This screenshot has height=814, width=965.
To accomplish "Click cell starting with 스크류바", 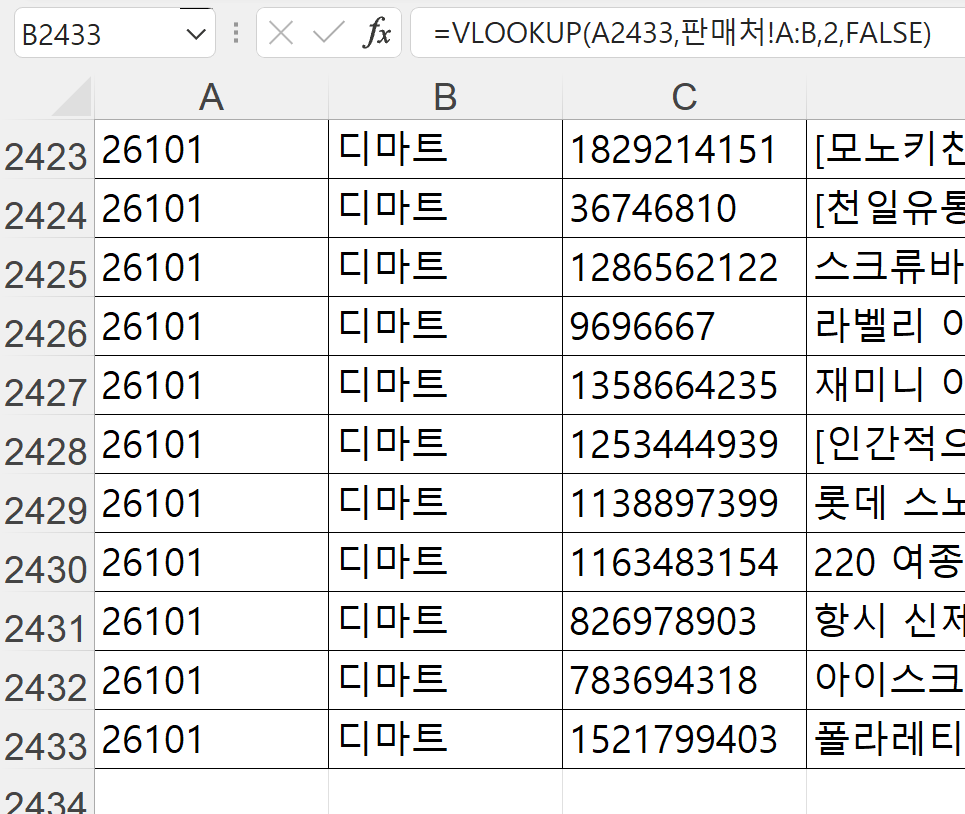I will [x=886, y=268].
